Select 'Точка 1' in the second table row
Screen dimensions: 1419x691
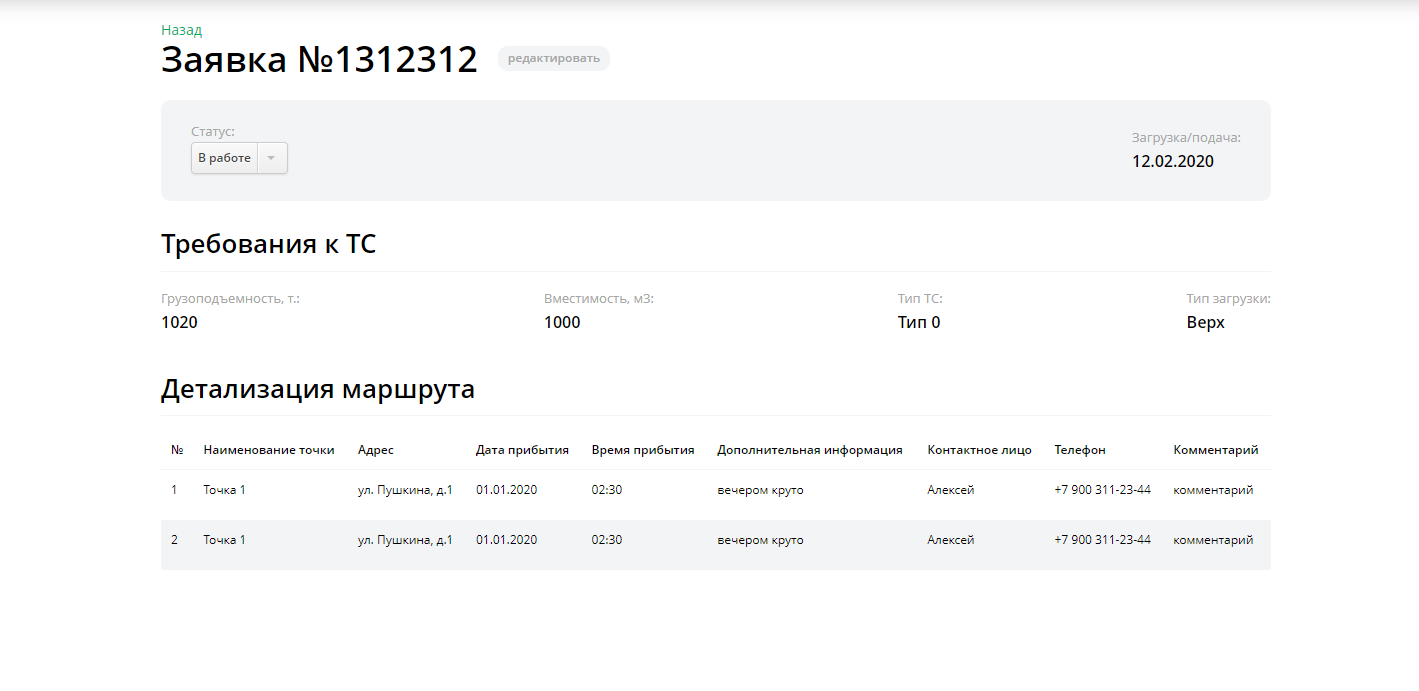click(224, 540)
